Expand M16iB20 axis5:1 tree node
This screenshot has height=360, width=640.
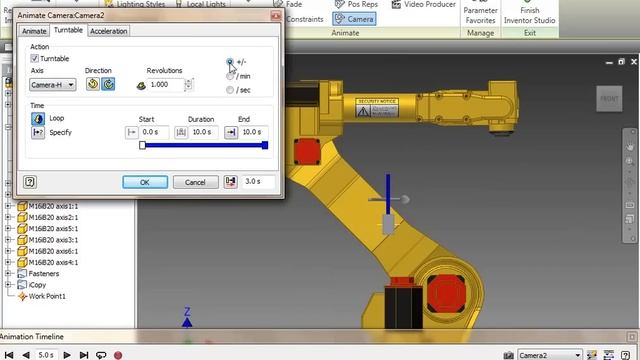point(8,229)
